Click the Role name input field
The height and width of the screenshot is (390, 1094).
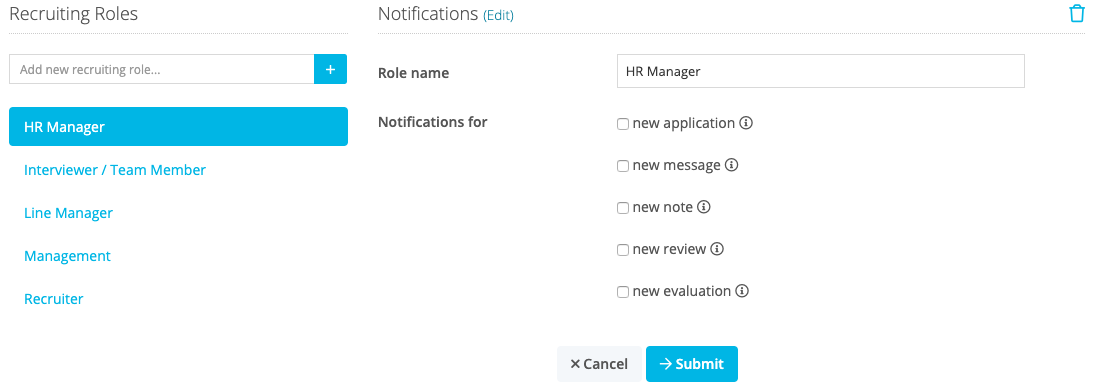click(820, 71)
